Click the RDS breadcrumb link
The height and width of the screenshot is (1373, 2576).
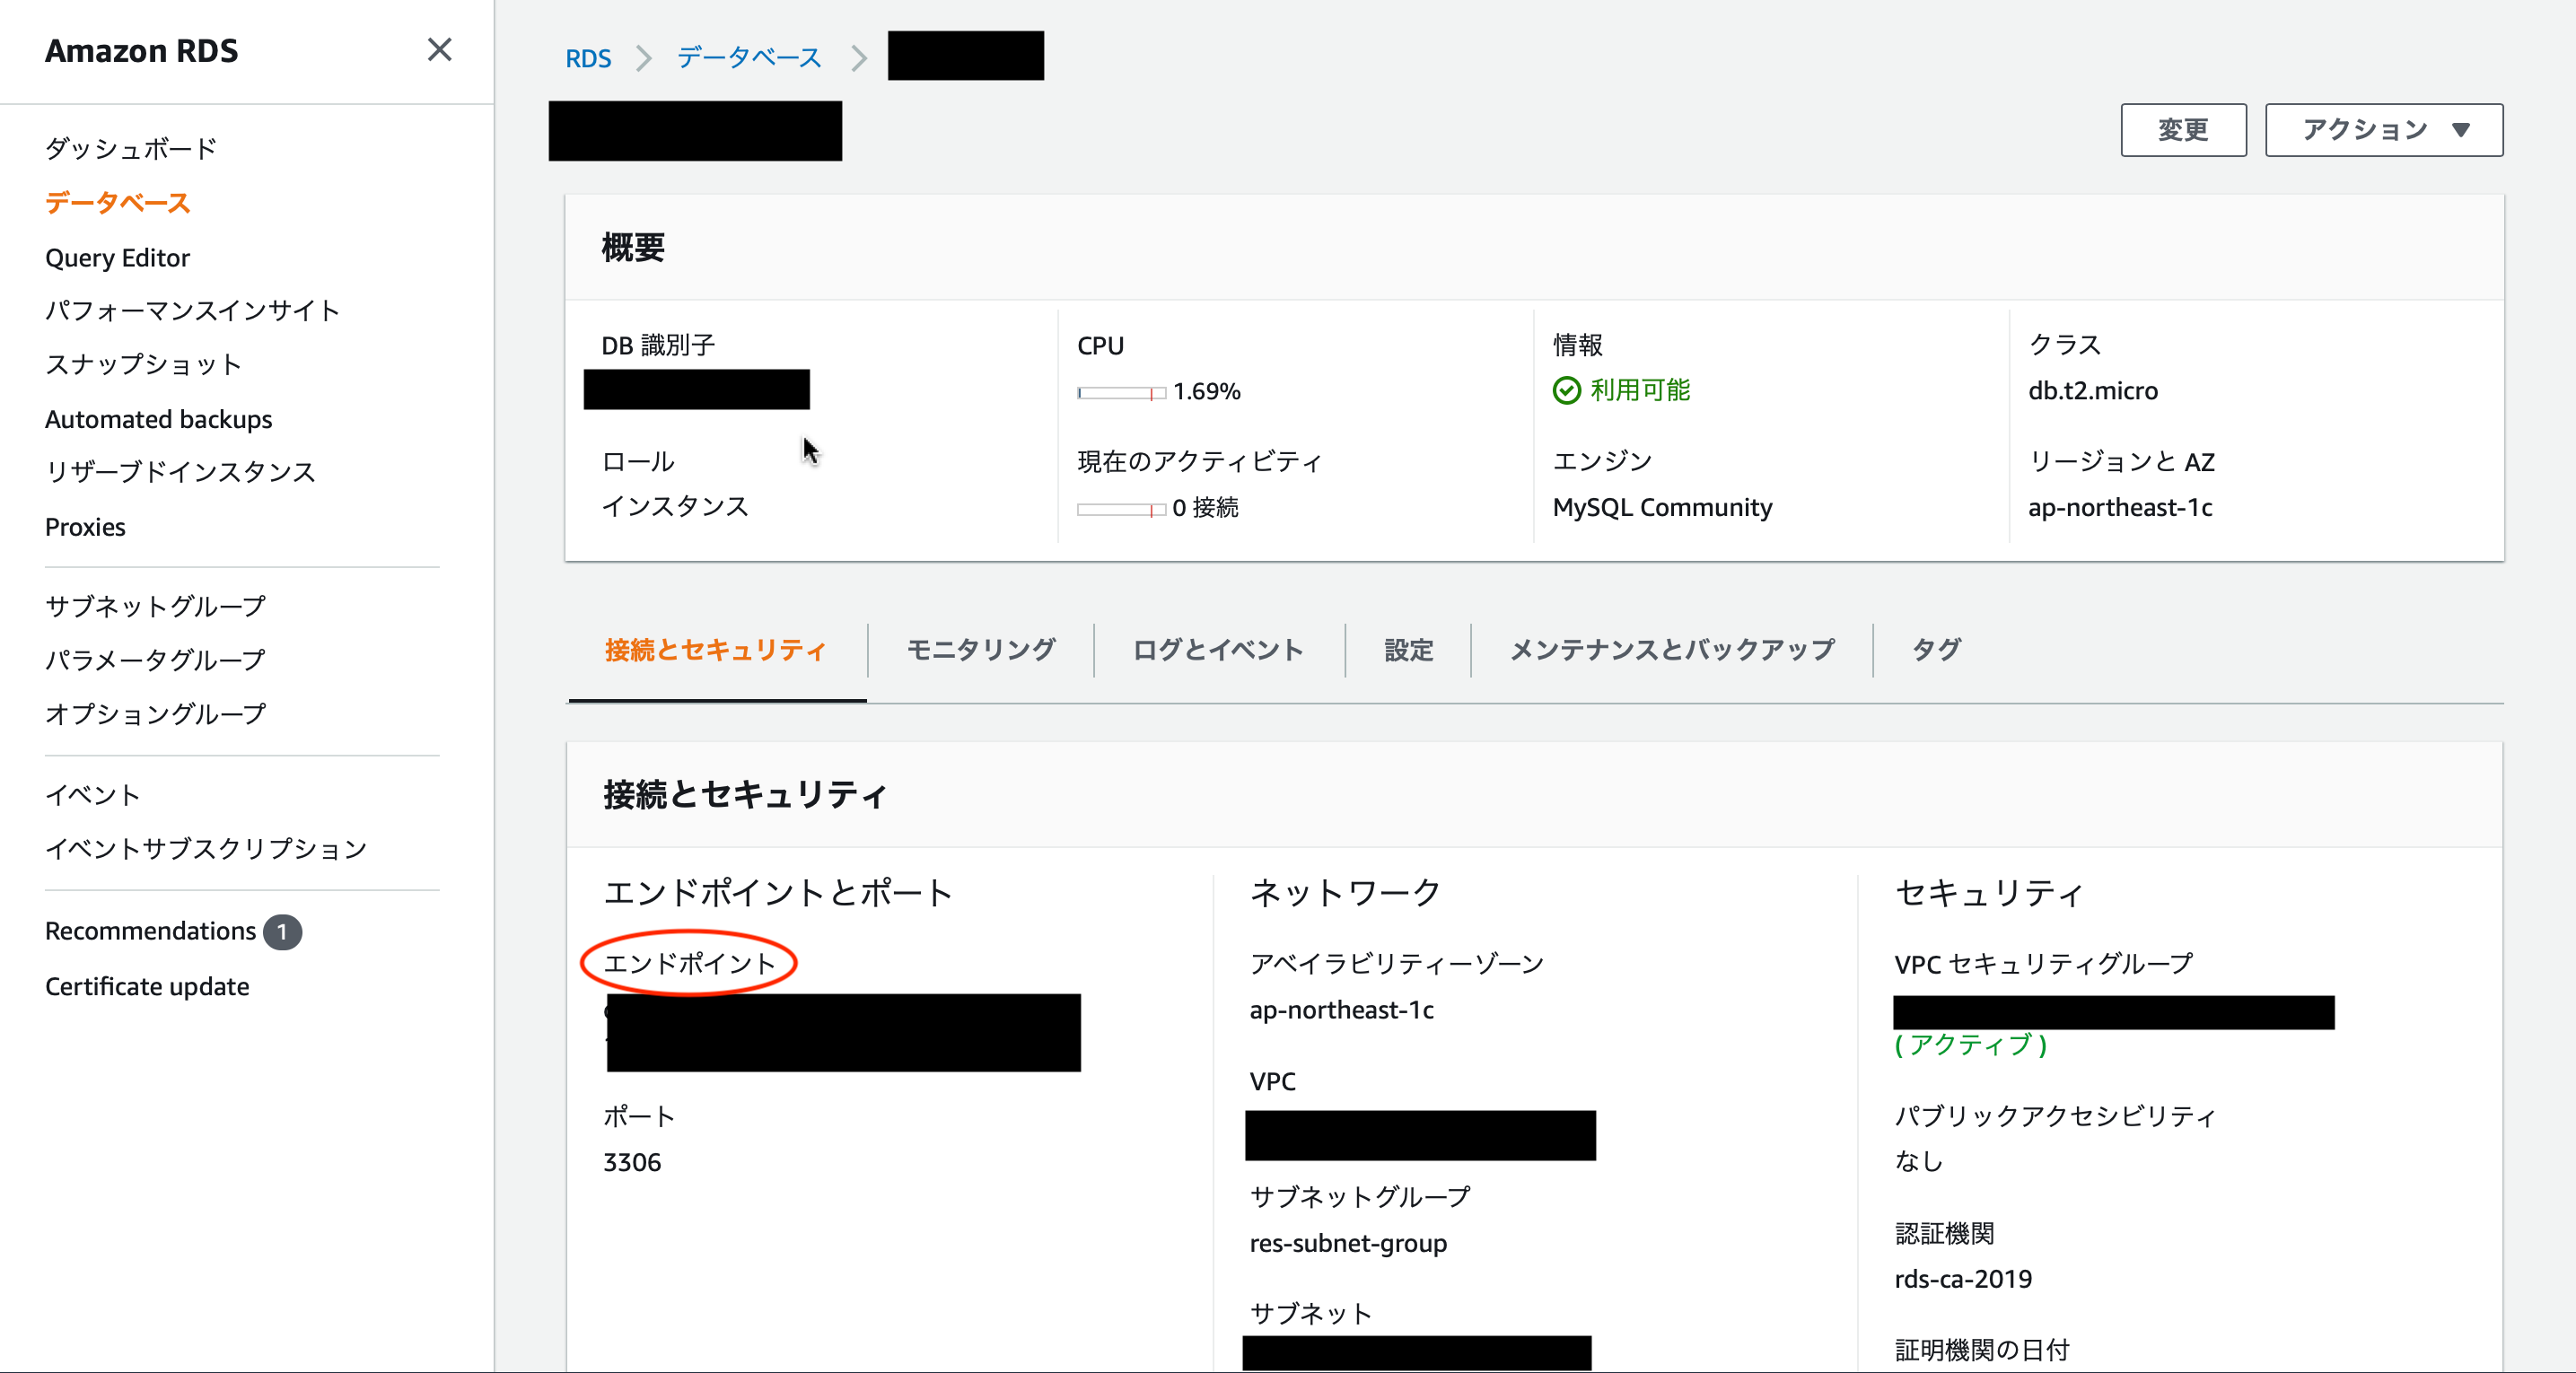point(589,58)
